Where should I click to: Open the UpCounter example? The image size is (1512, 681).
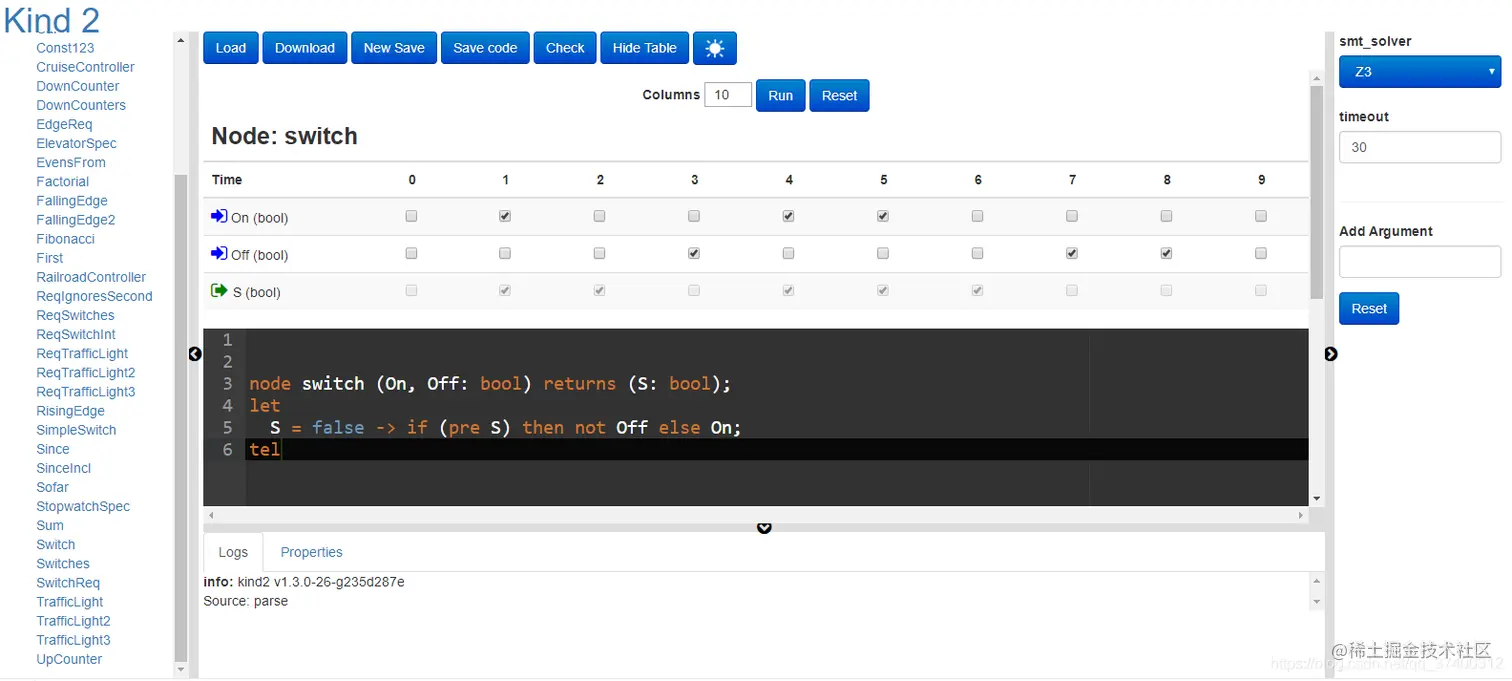pyautogui.click(x=69, y=659)
